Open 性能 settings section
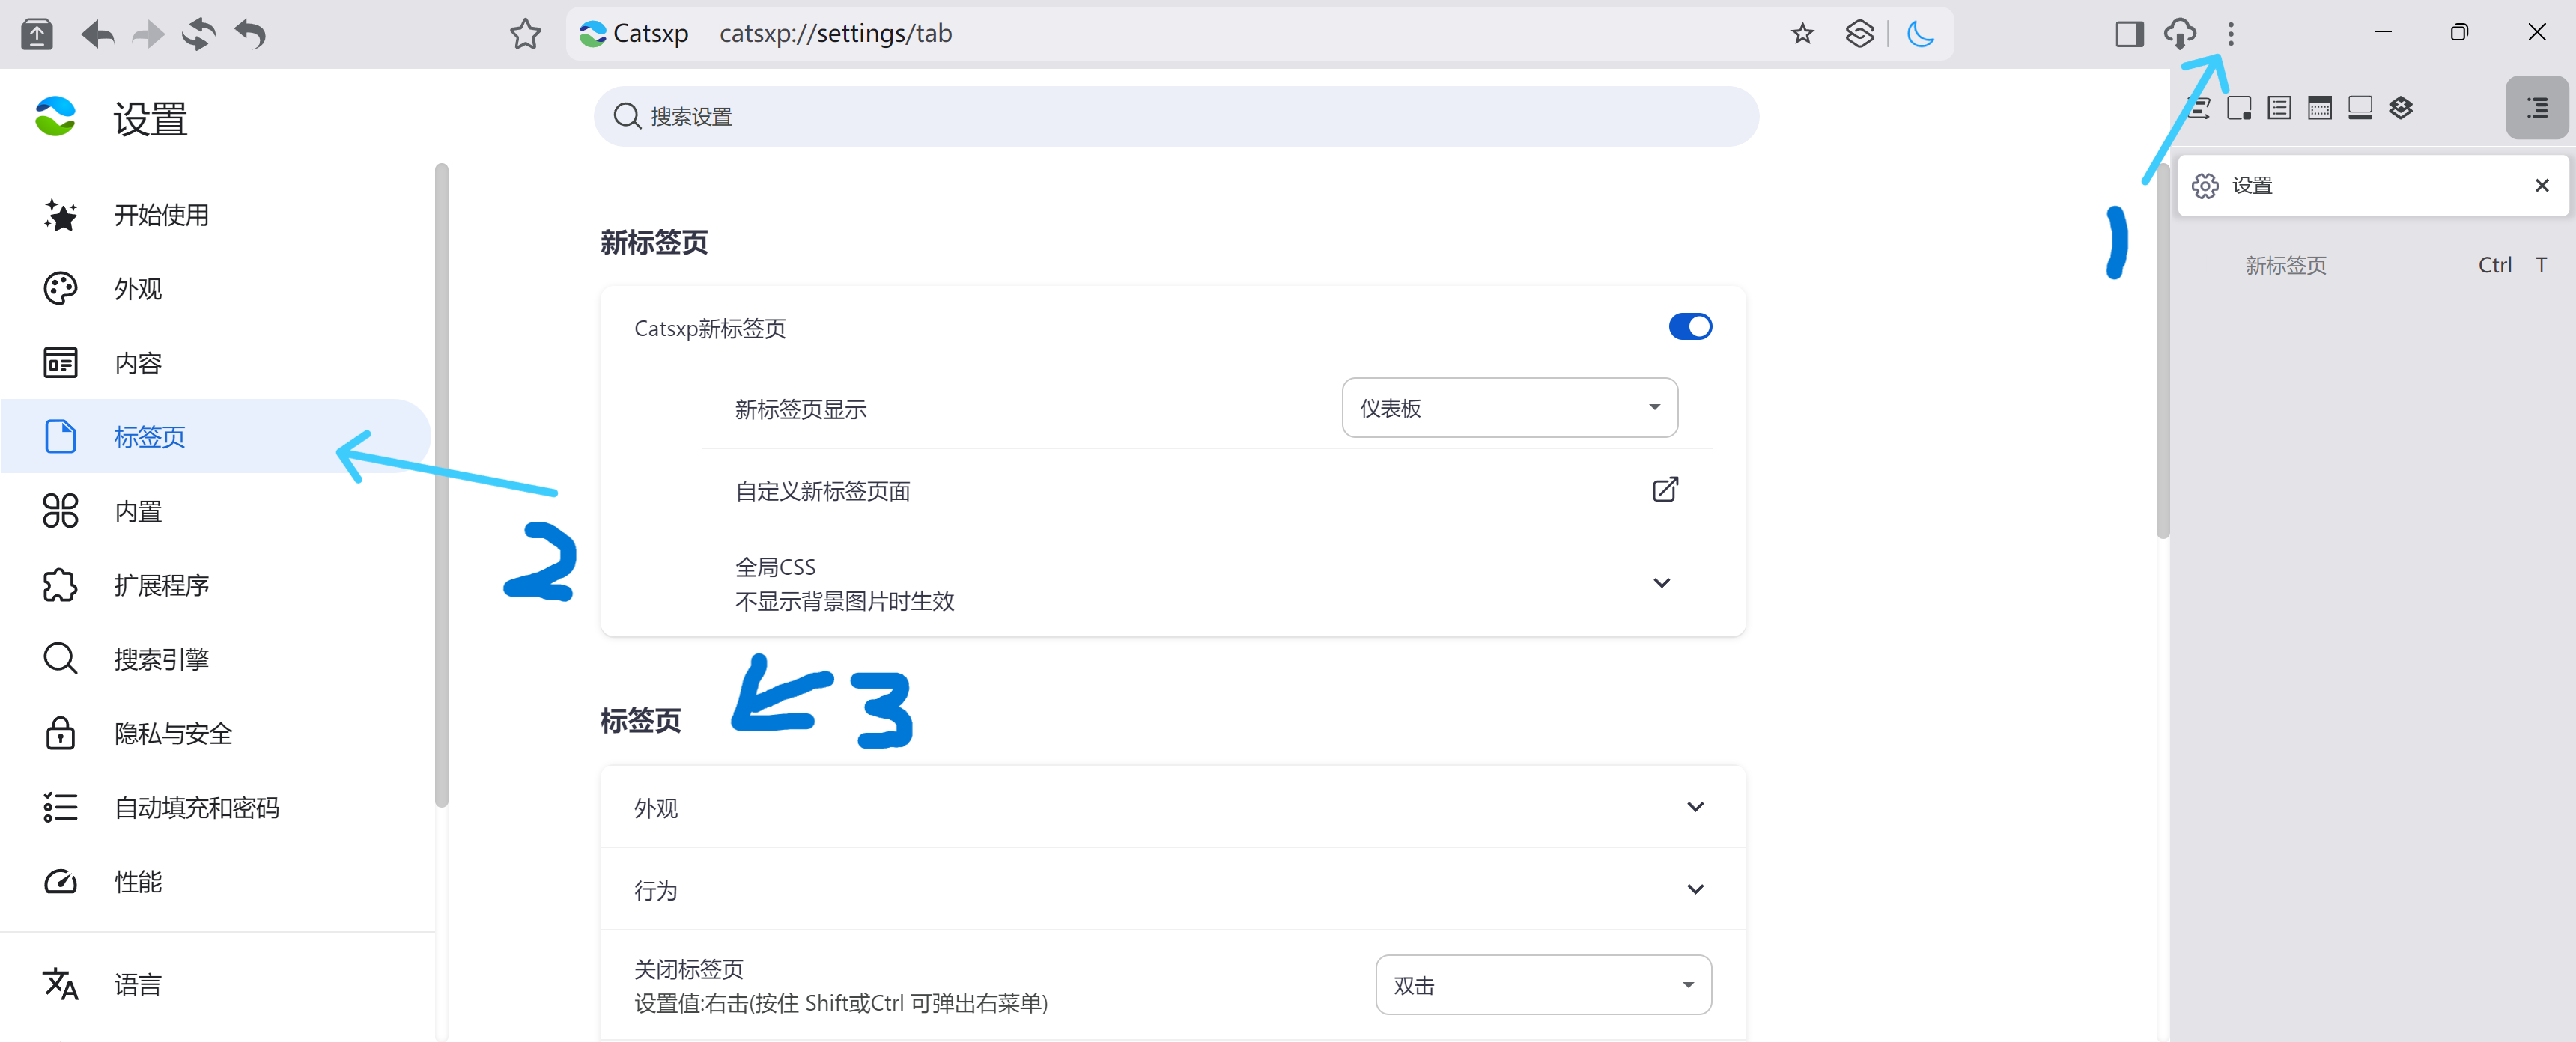The image size is (2576, 1042). [x=217, y=881]
